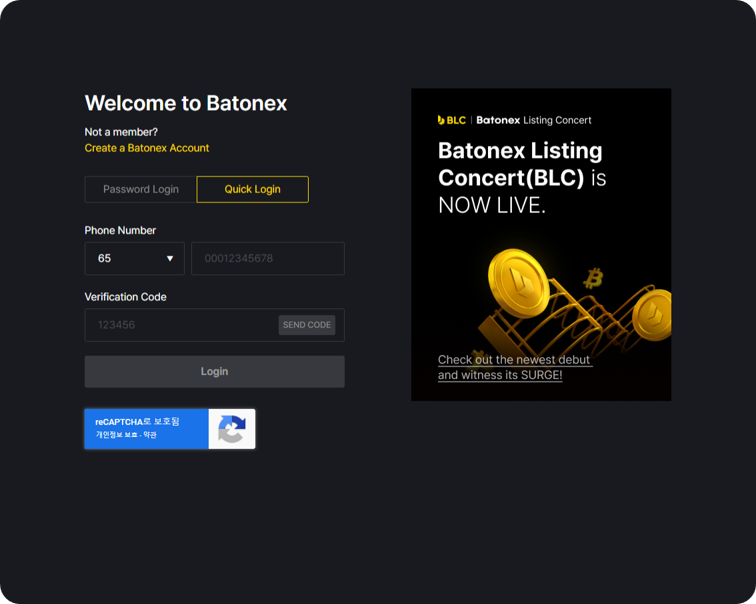Click the SEND CODE button
756x604 pixels.
307,325
